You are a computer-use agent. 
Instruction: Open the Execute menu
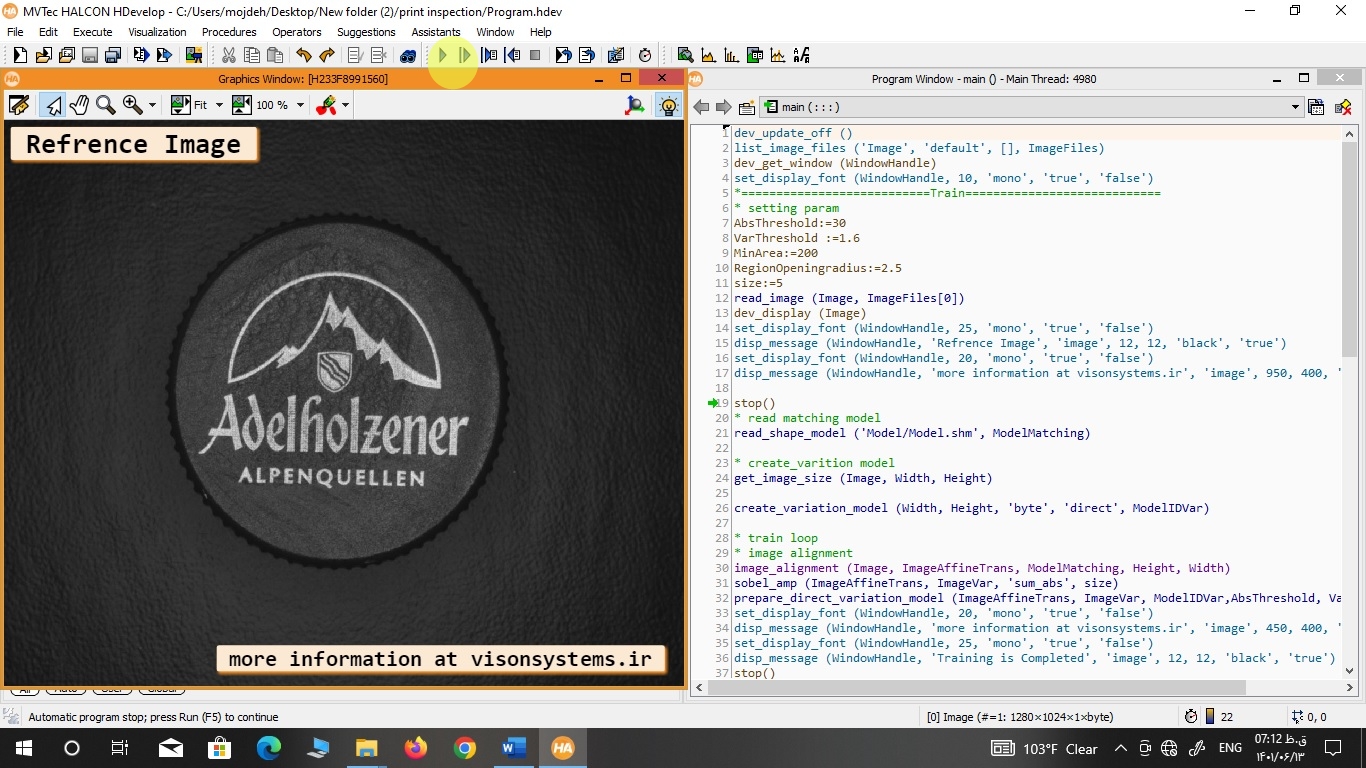[92, 32]
